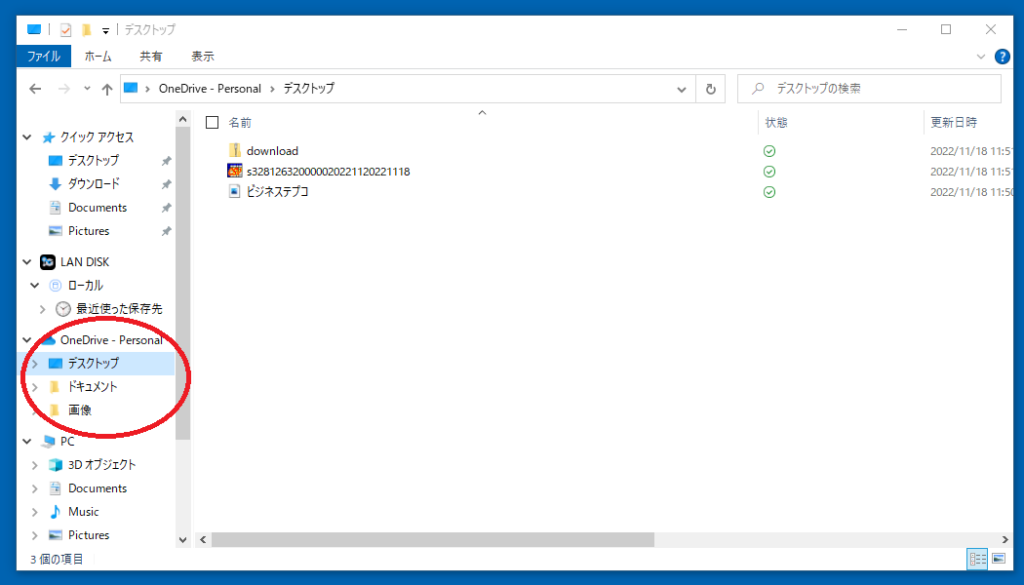Toggle the select-all checkbox in the header
1024x585 pixels.
pos(212,122)
